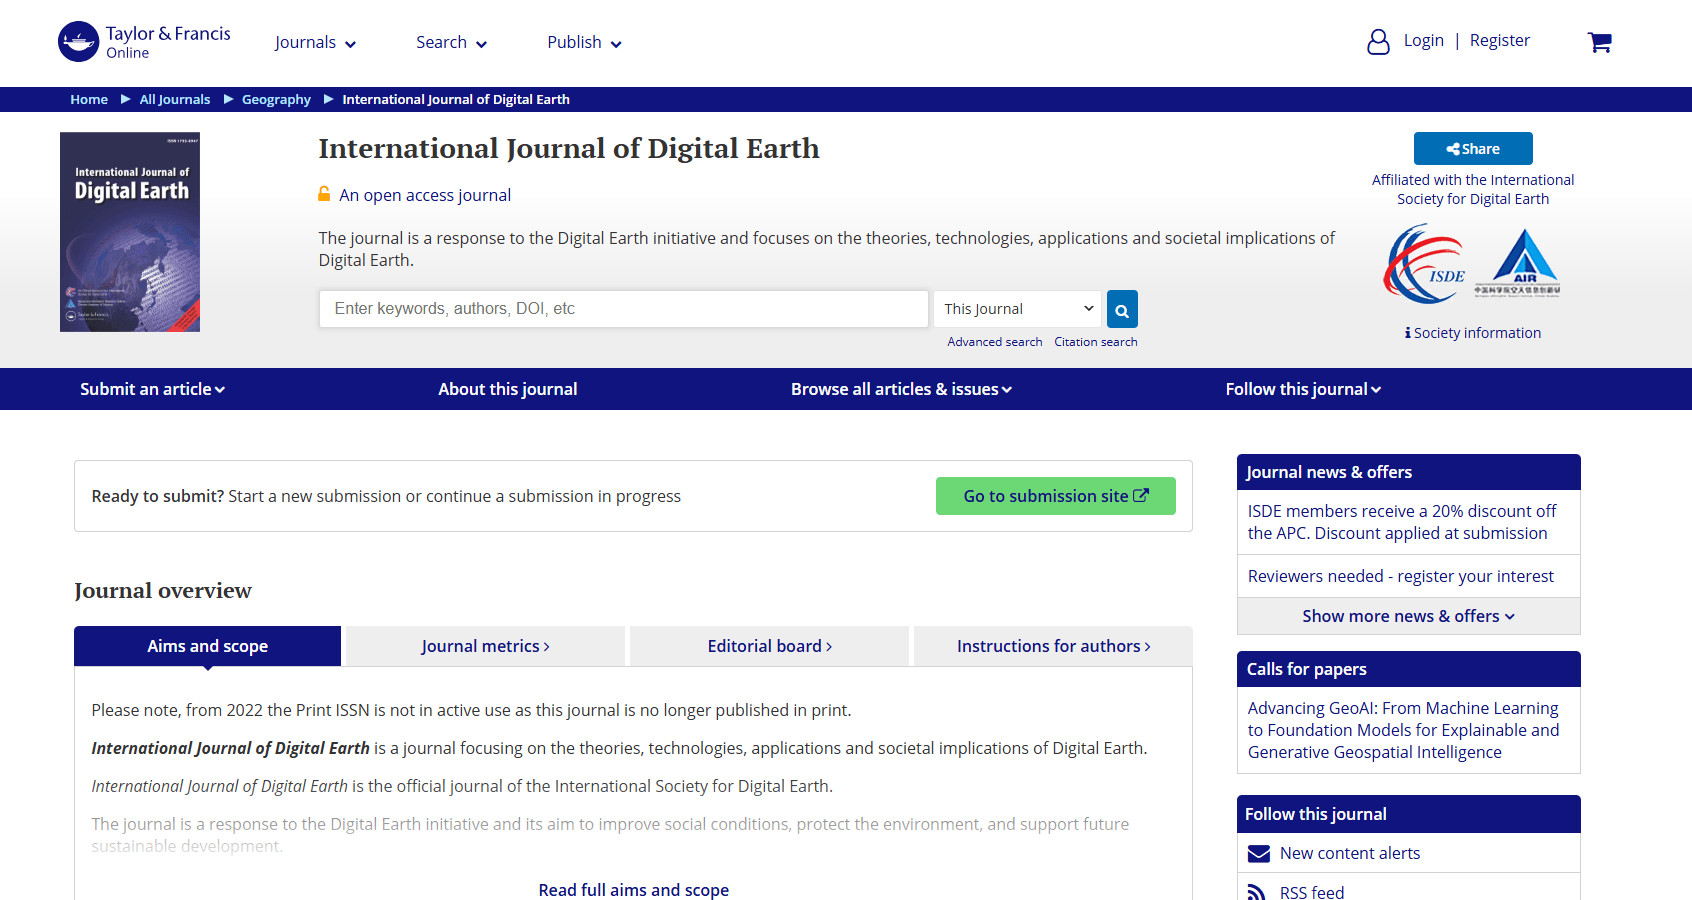Click the Calls for papers header
Viewport: 1692px width, 900px height.
pyautogui.click(x=1409, y=669)
